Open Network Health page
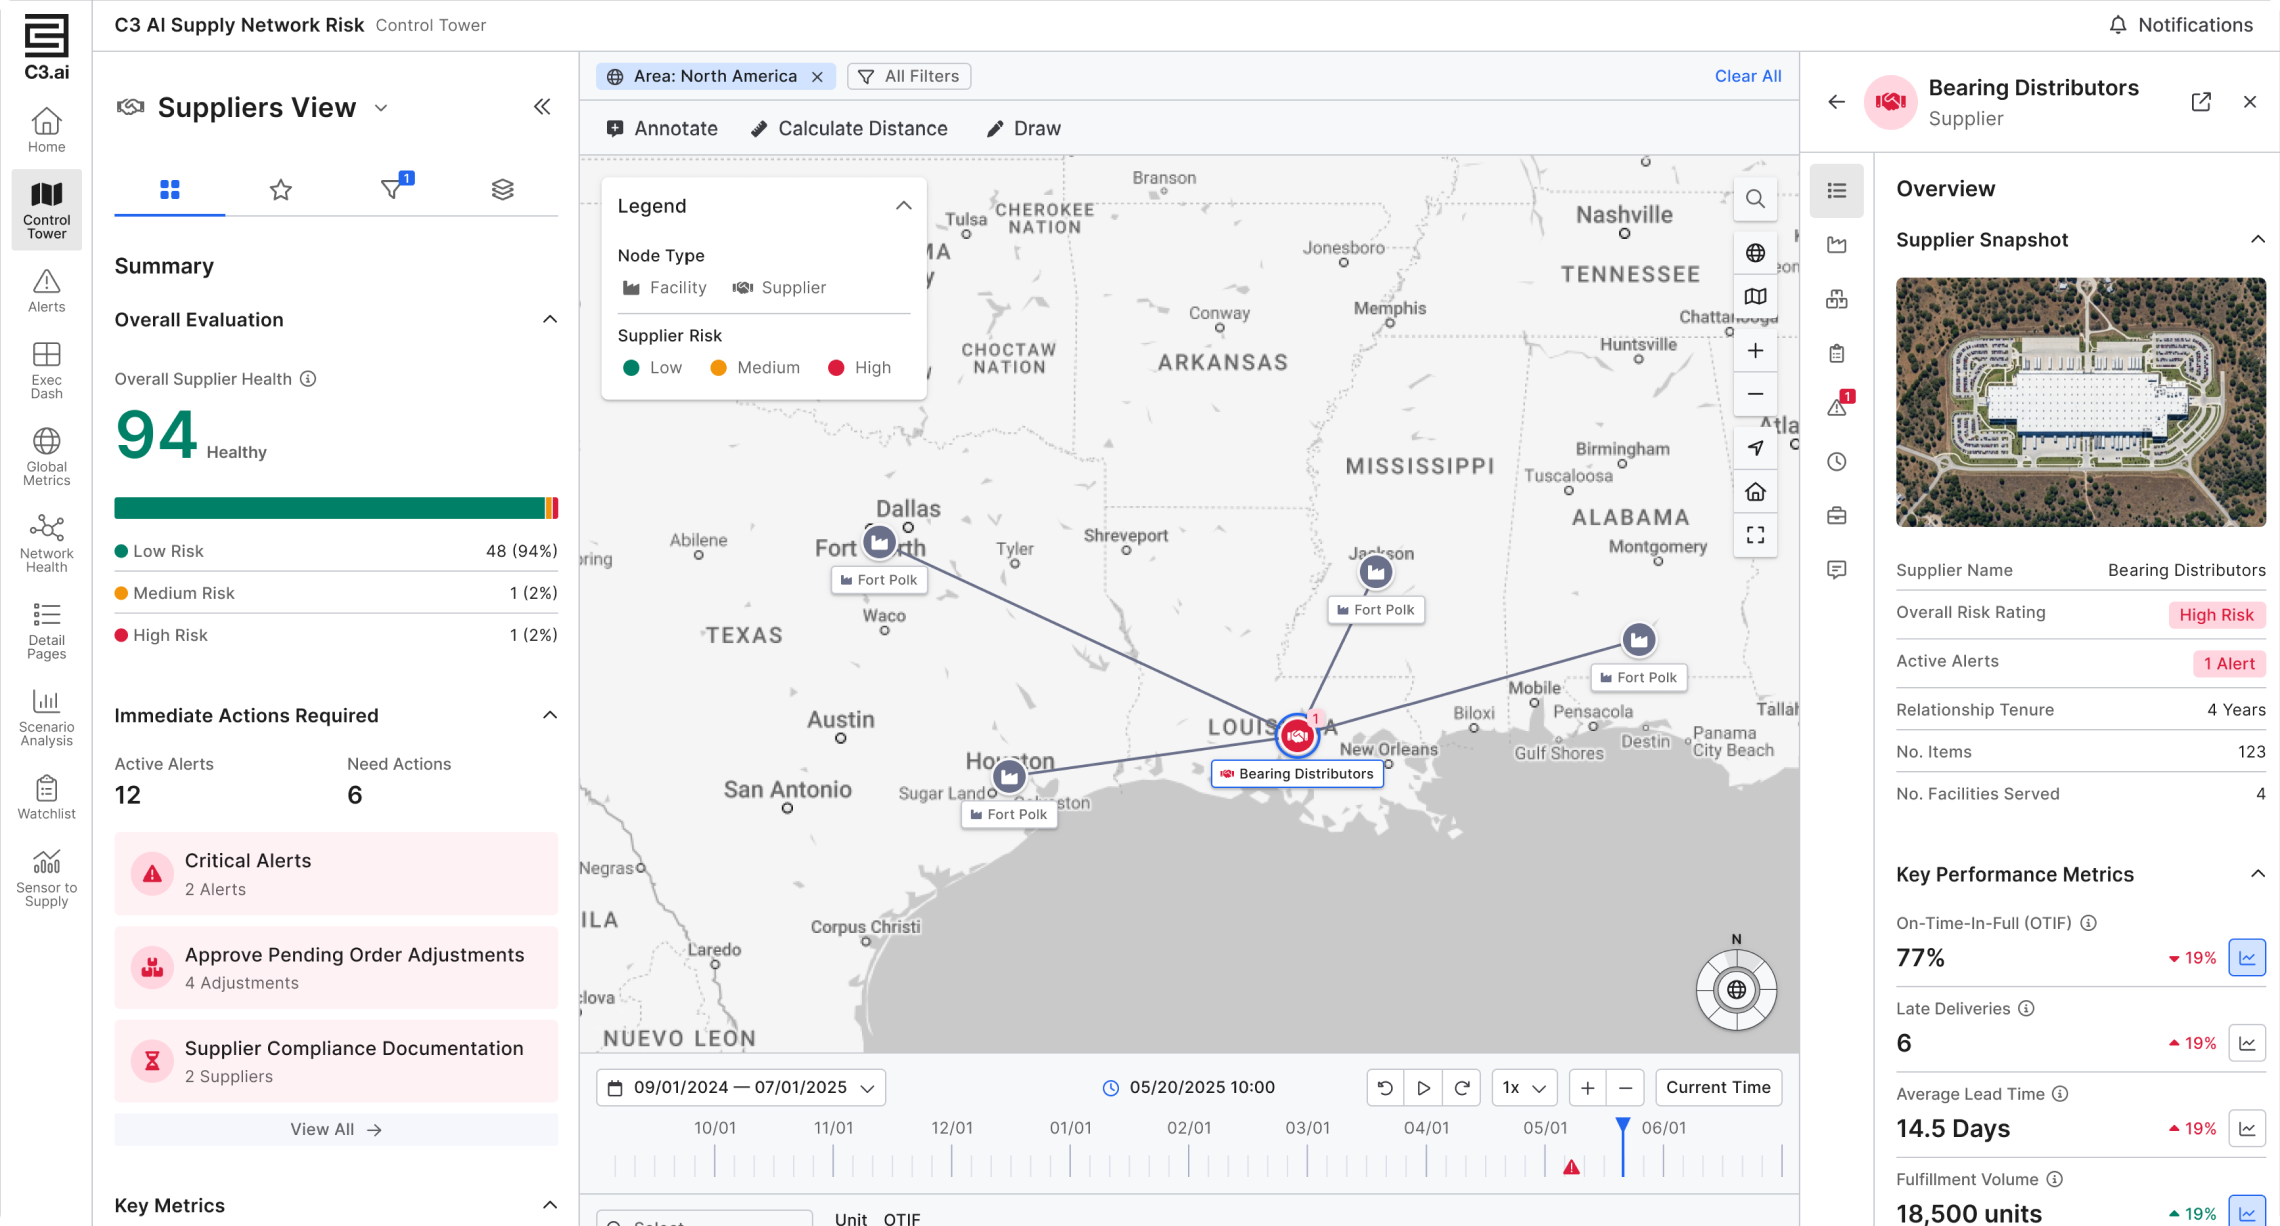Viewport: 2280px width, 1226px height. click(46, 544)
